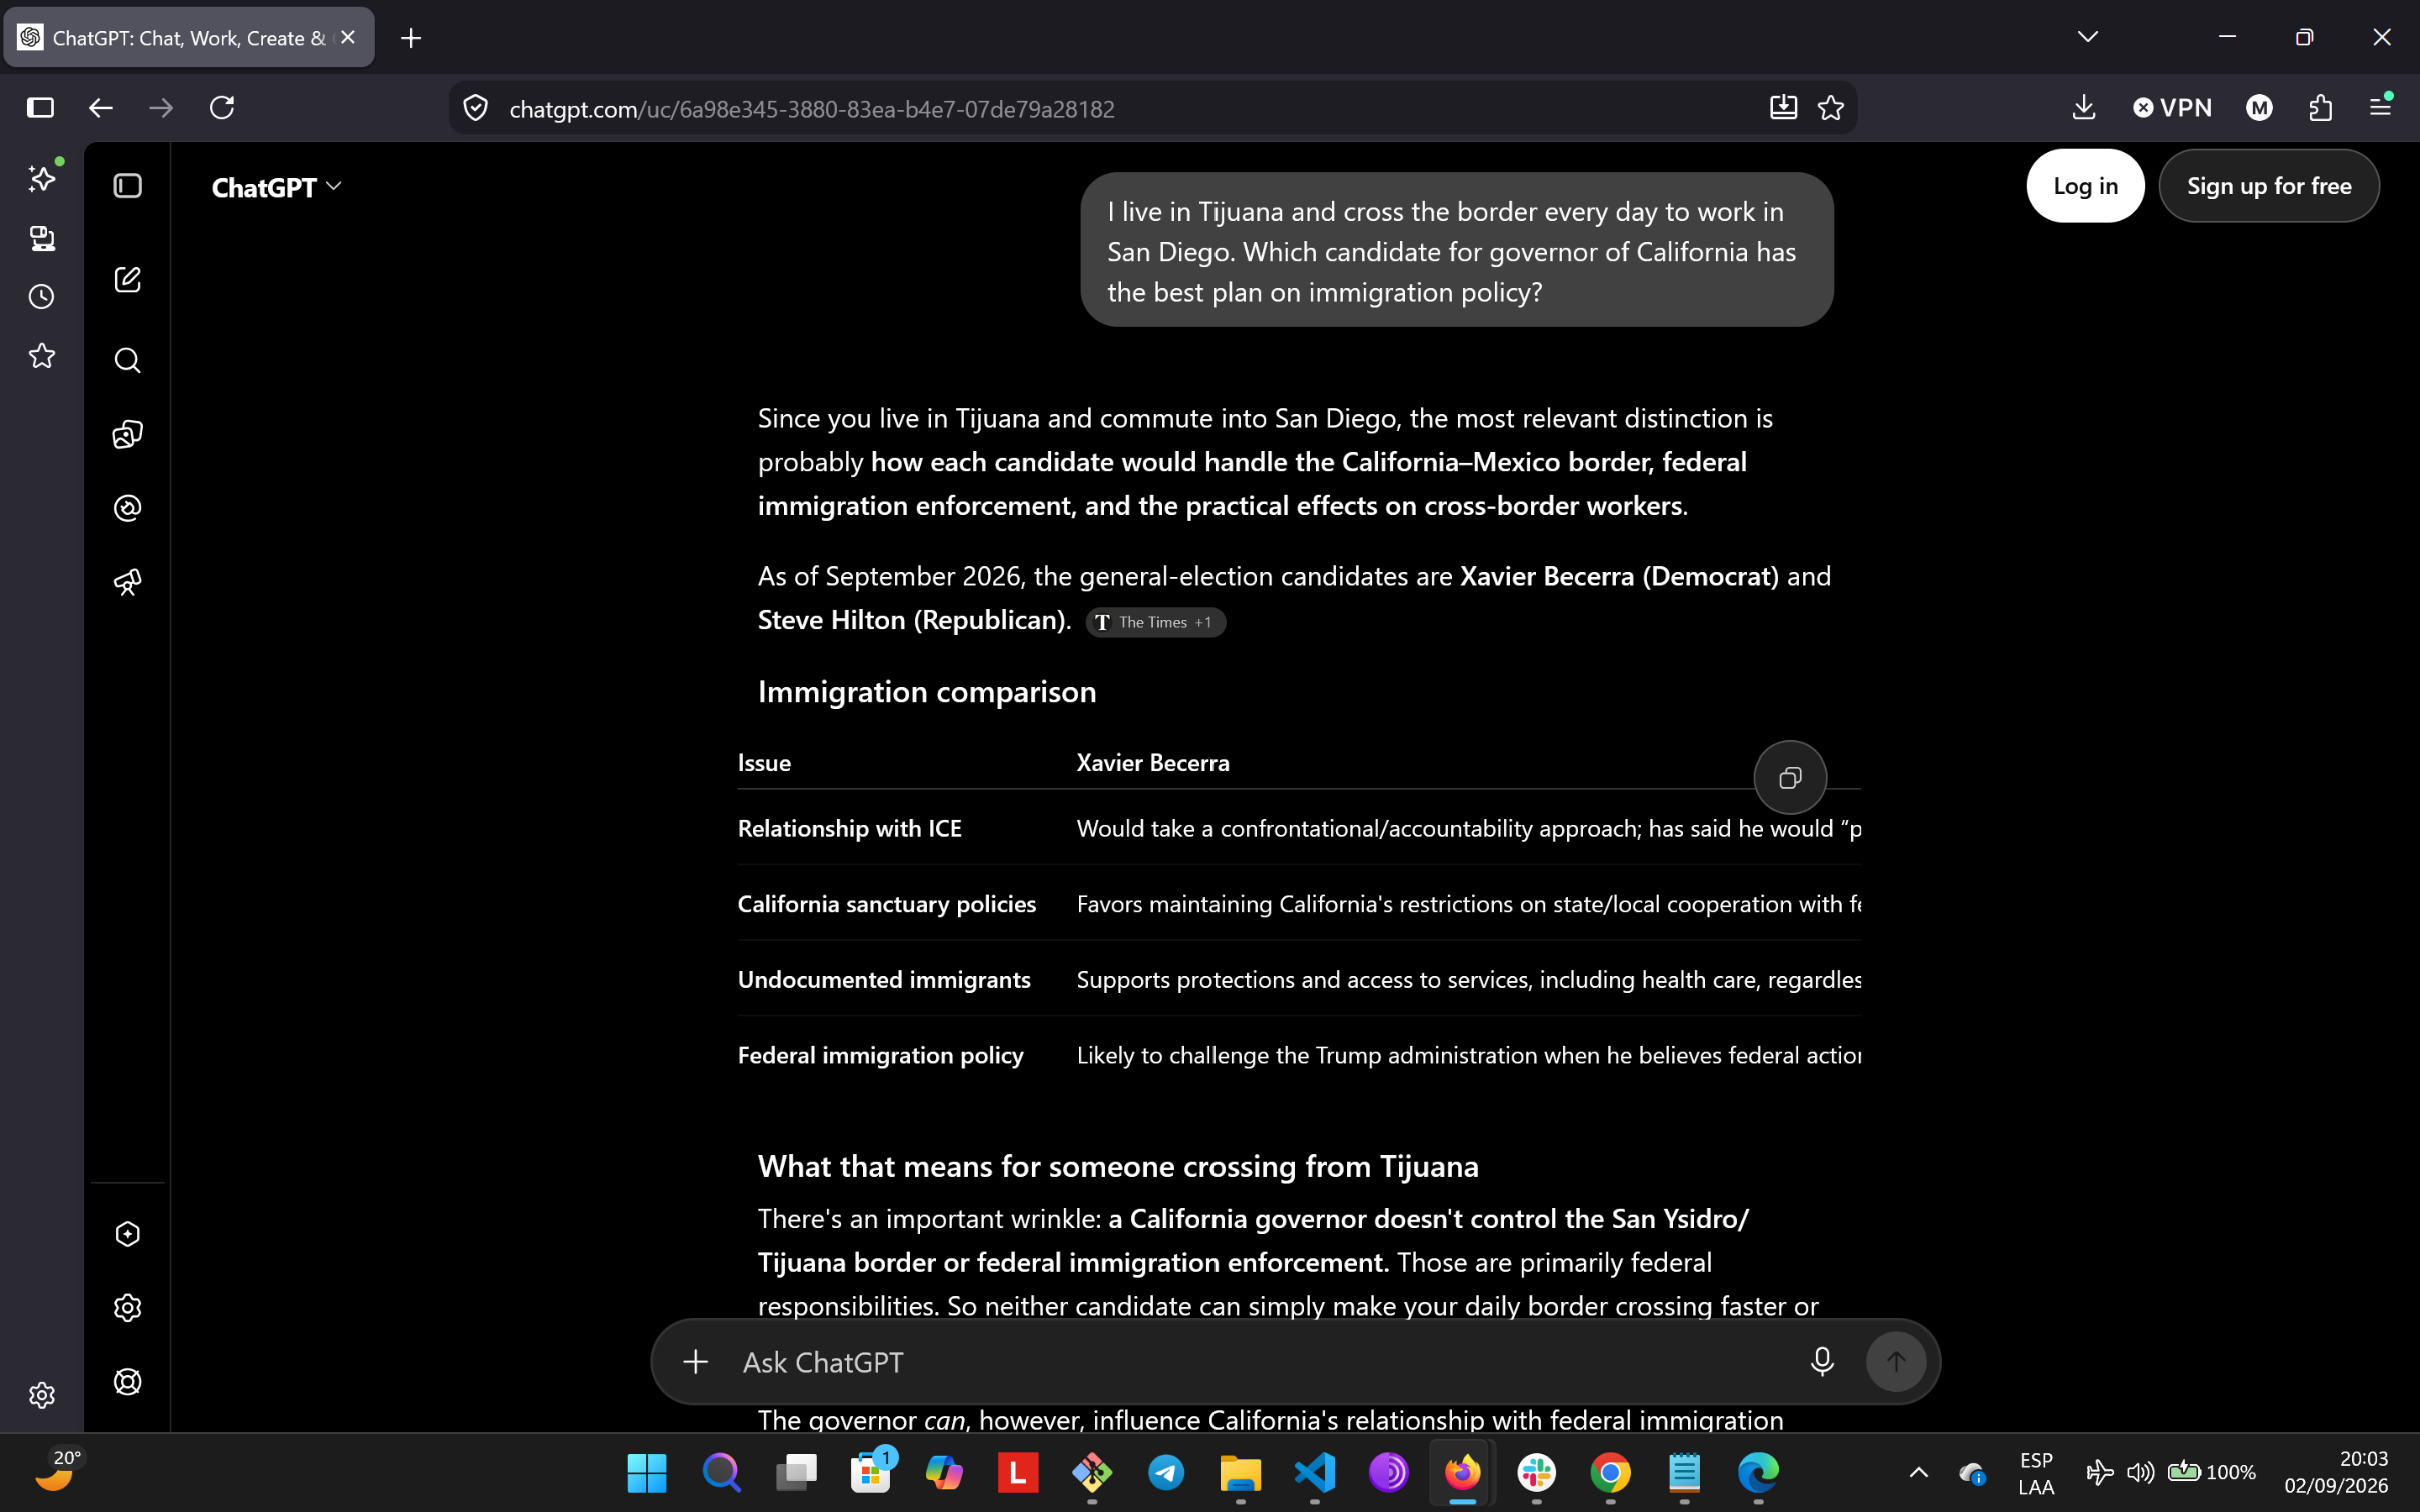Viewport: 2420px width, 1512px height.
Task: Select the ChatGPT browser tab
Action: (189, 38)
